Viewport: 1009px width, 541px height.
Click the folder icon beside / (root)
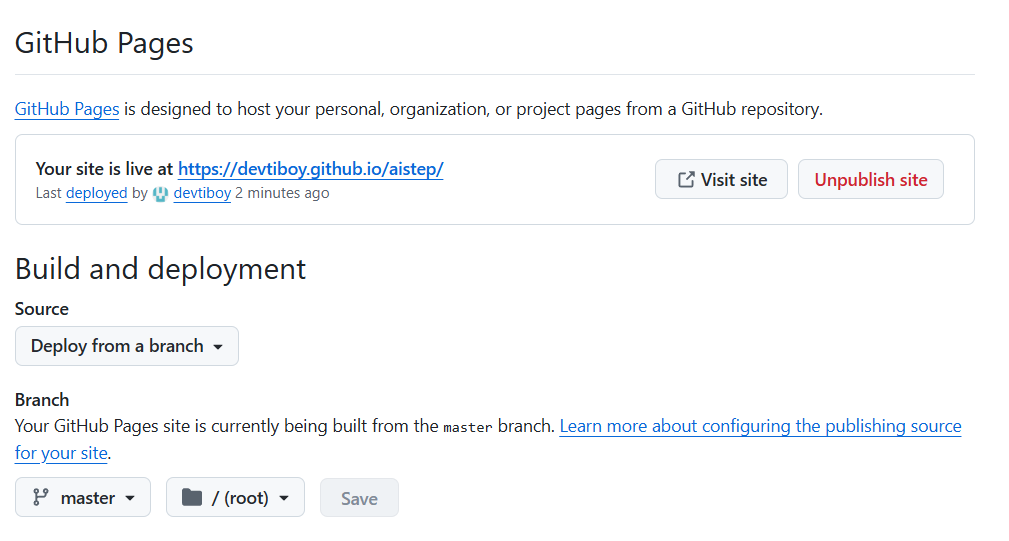pyautogui.click(x=192, y=497)
